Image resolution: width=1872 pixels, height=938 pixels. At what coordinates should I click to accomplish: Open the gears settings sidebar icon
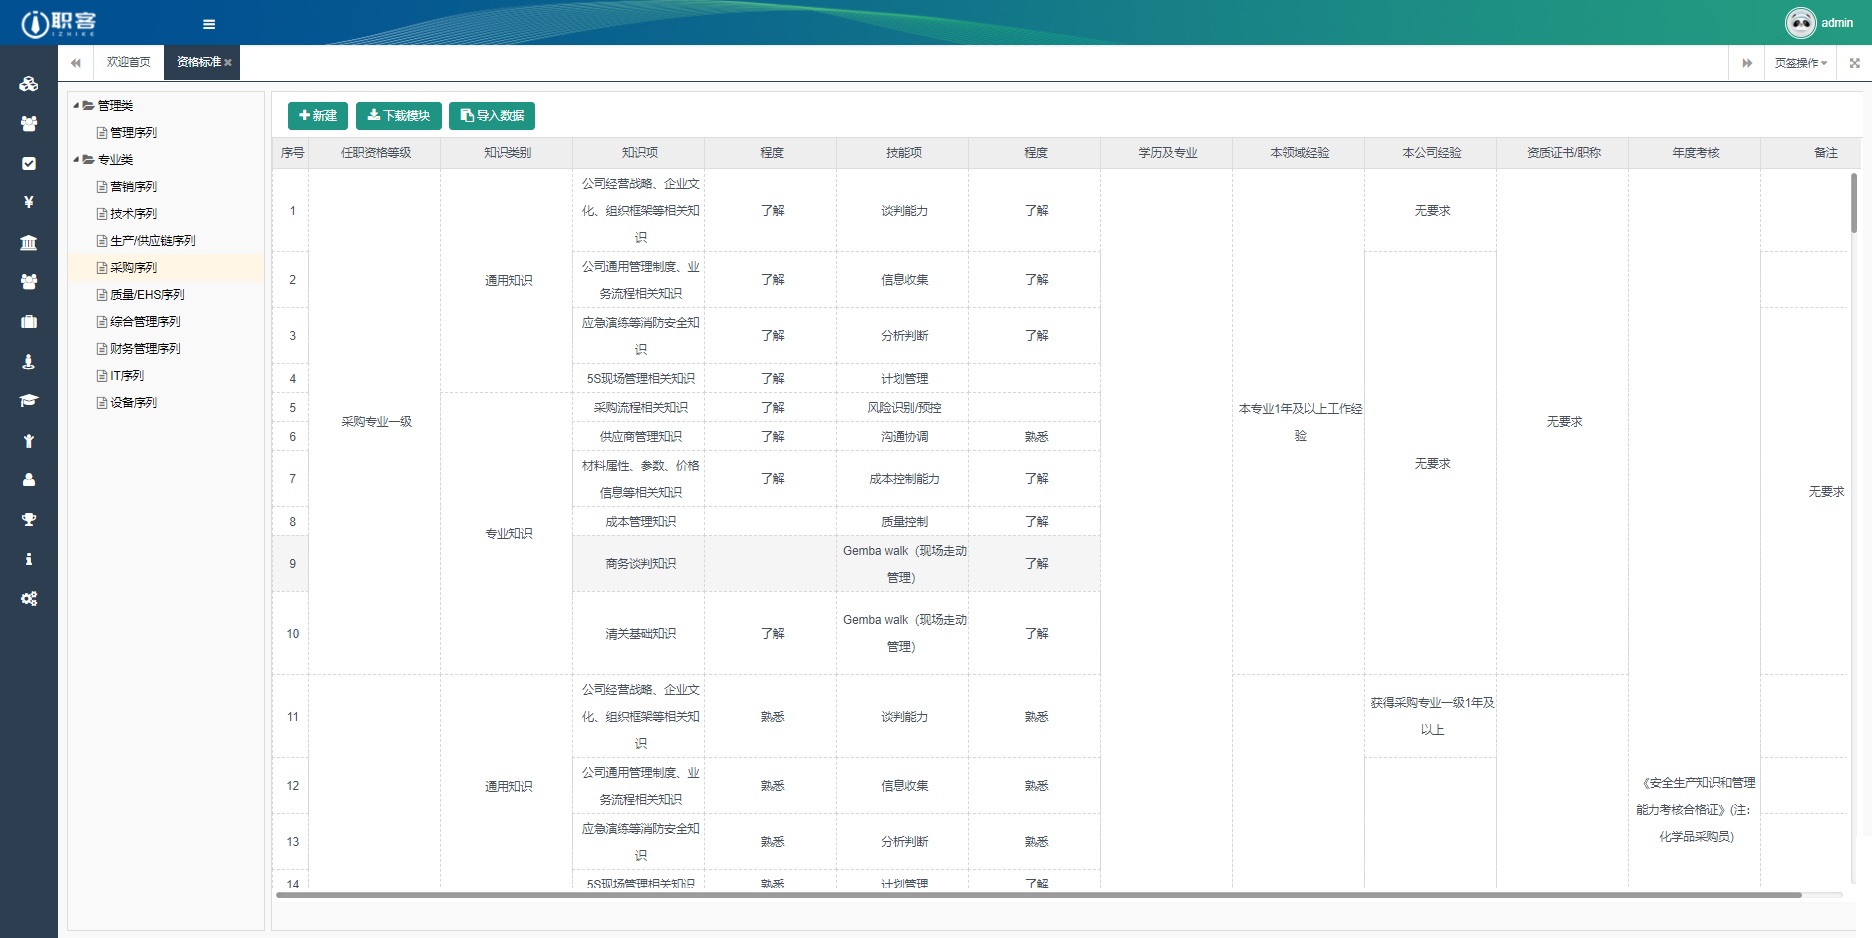[x=29, y=598]
